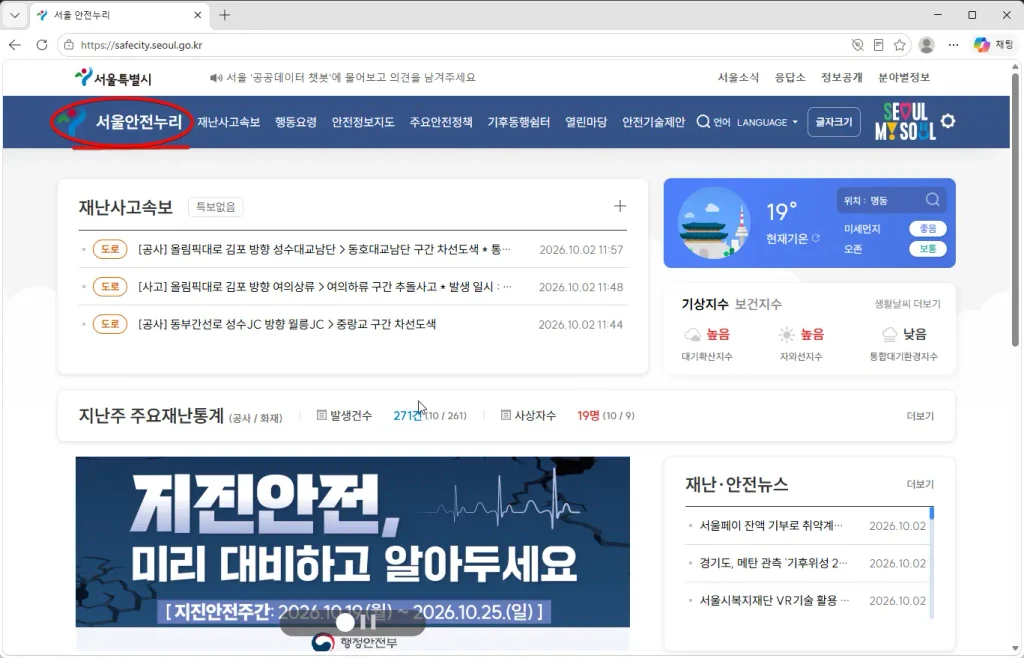Open 열린마당 menu
Image resolution: width=1024 pixels, height=658 pixels.
[x=586, y=122]
